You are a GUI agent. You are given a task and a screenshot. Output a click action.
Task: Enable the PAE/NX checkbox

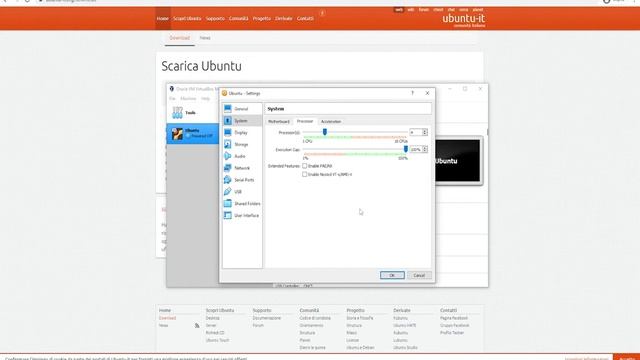click(304, 166)
